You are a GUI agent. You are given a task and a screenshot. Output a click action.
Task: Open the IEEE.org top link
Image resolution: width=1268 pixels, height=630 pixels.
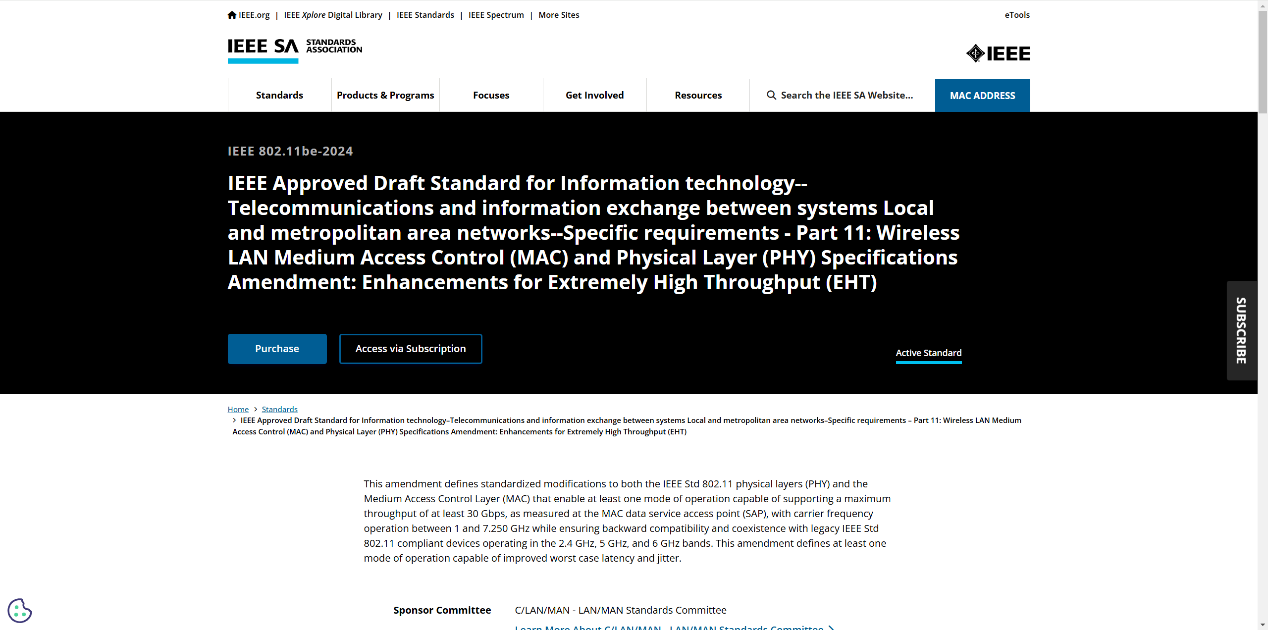coord(254,15)
